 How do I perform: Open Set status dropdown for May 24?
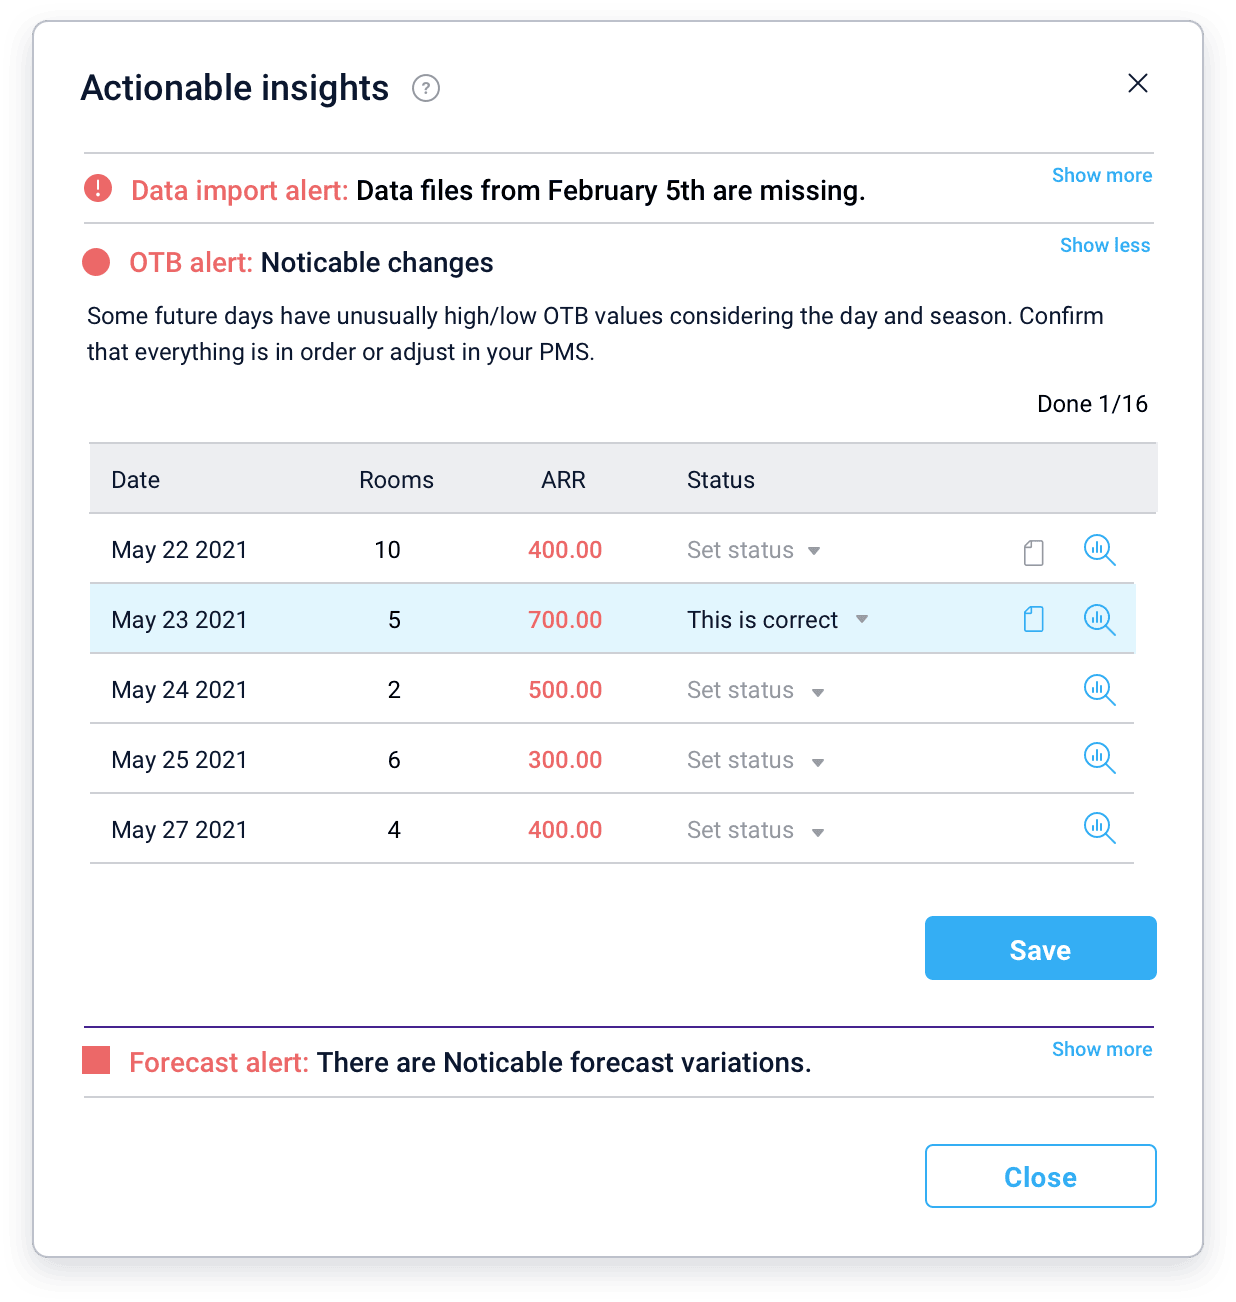pos(756,691)
